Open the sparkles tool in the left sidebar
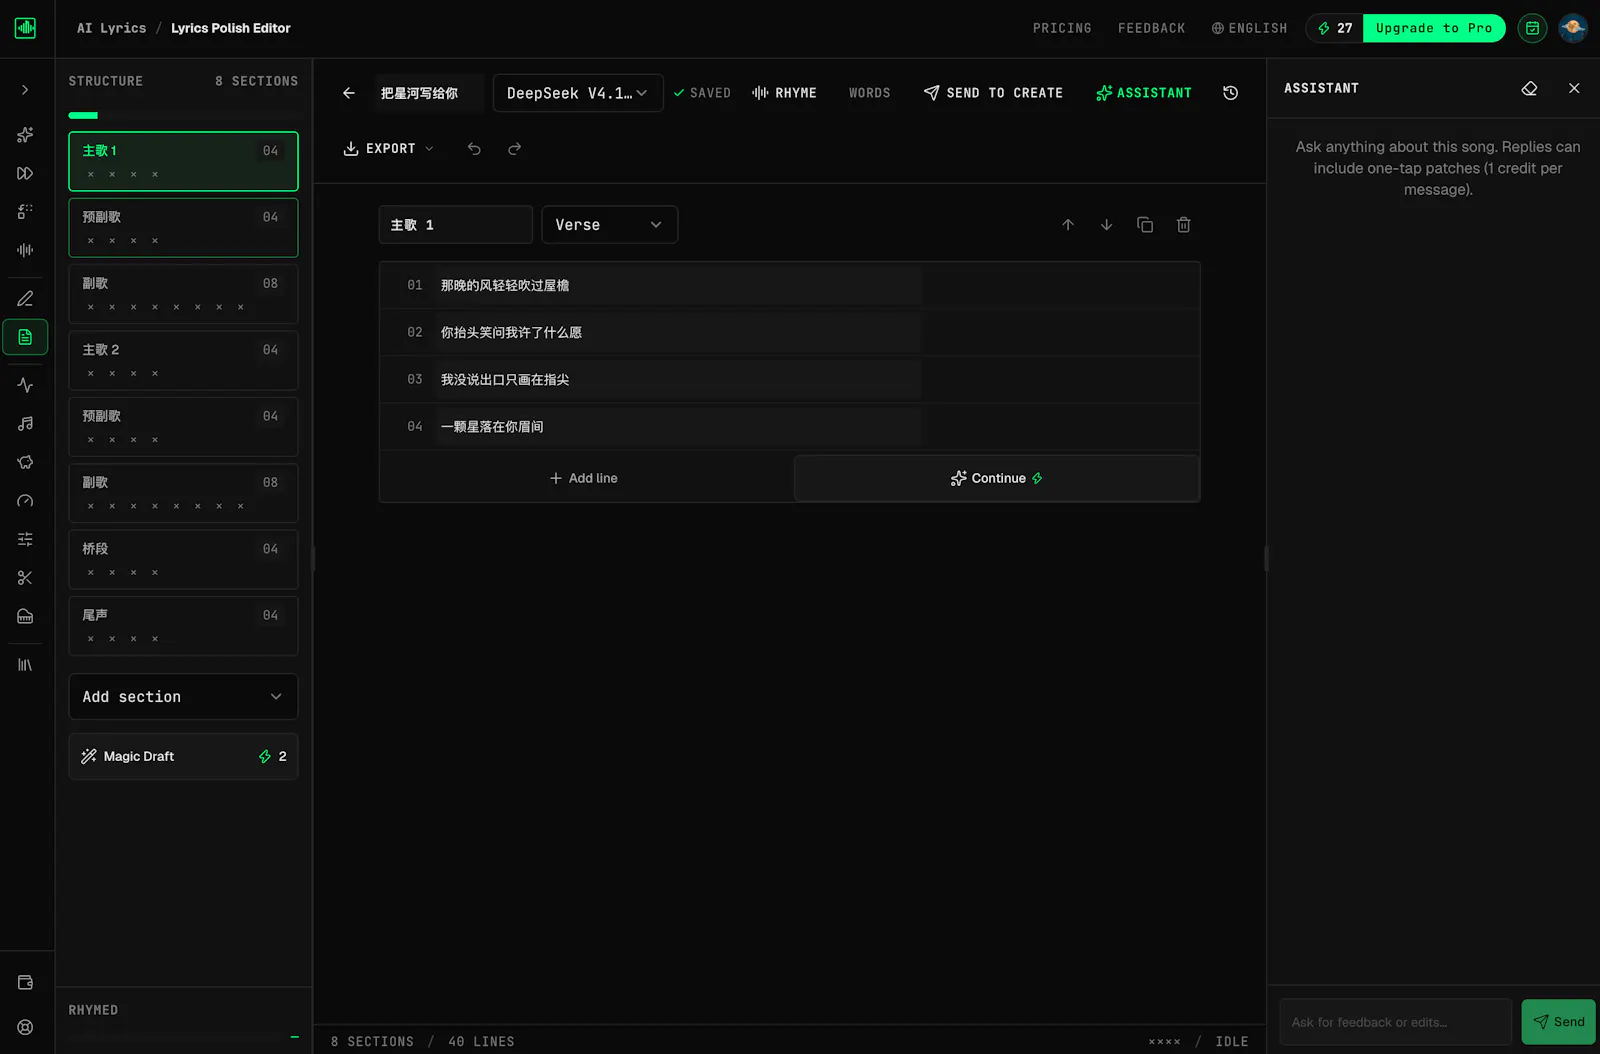Screen dimensions: 1600x1054 click(25, 134)
